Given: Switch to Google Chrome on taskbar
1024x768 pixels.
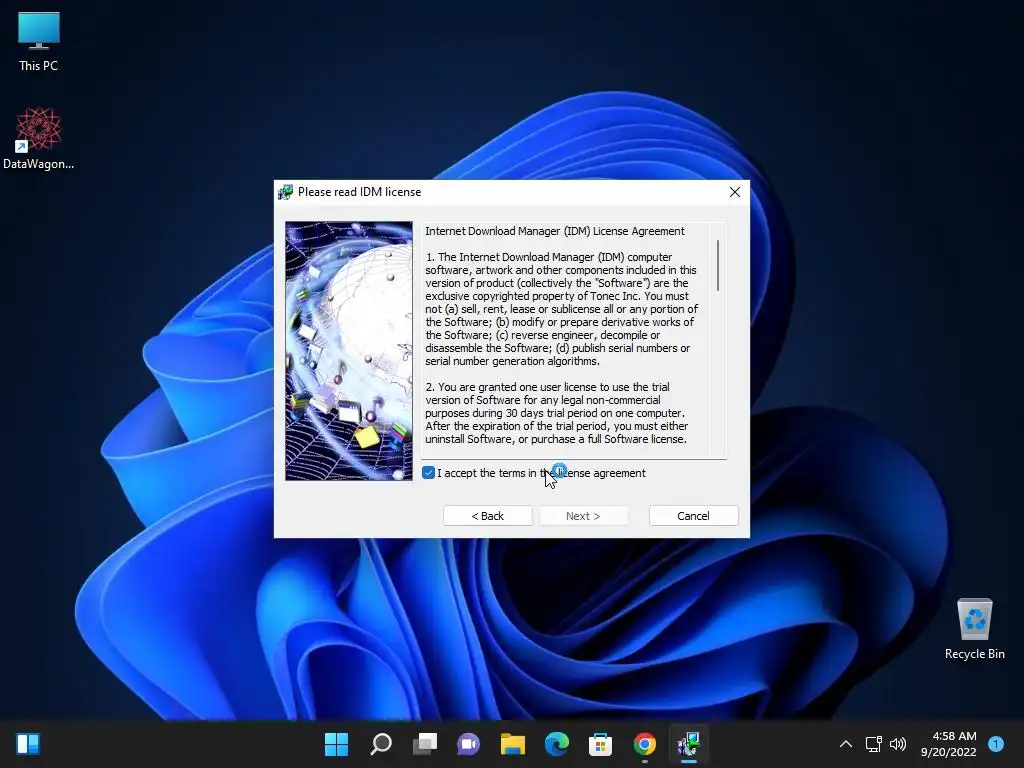Looking at the screenshot, I should point(645,744).
